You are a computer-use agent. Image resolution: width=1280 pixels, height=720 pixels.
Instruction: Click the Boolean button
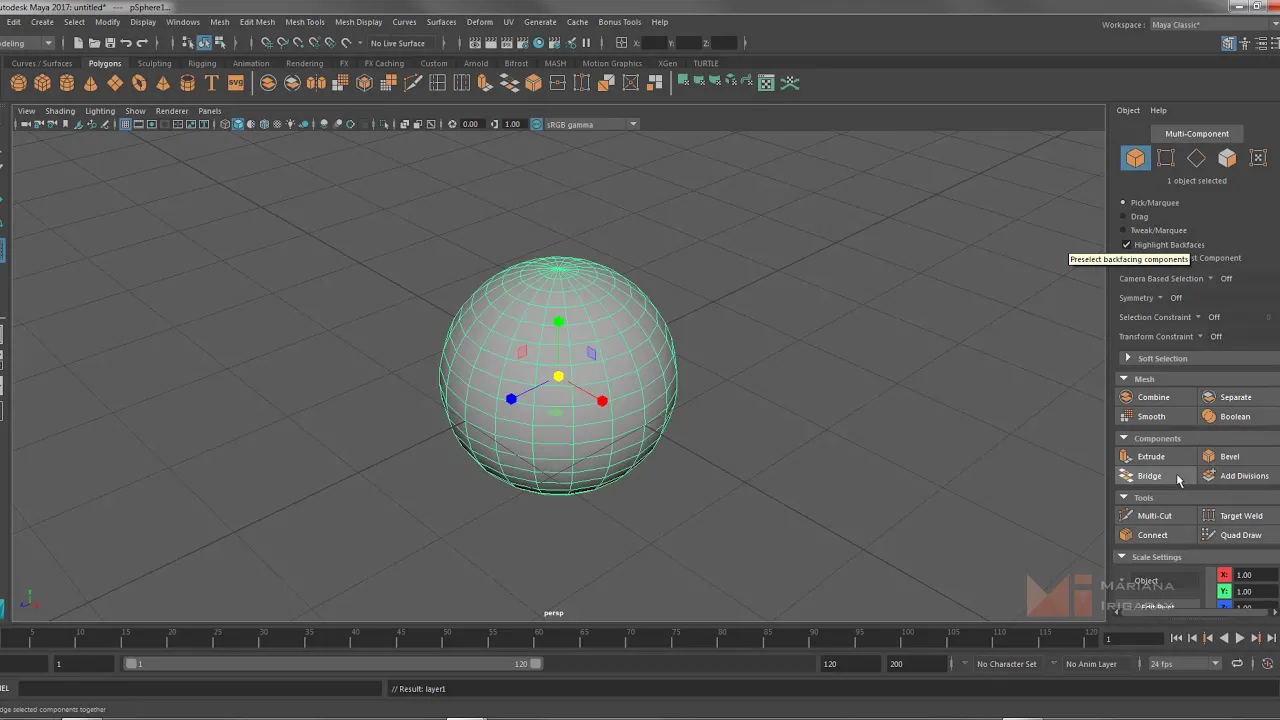click(x=1239, y=416)
